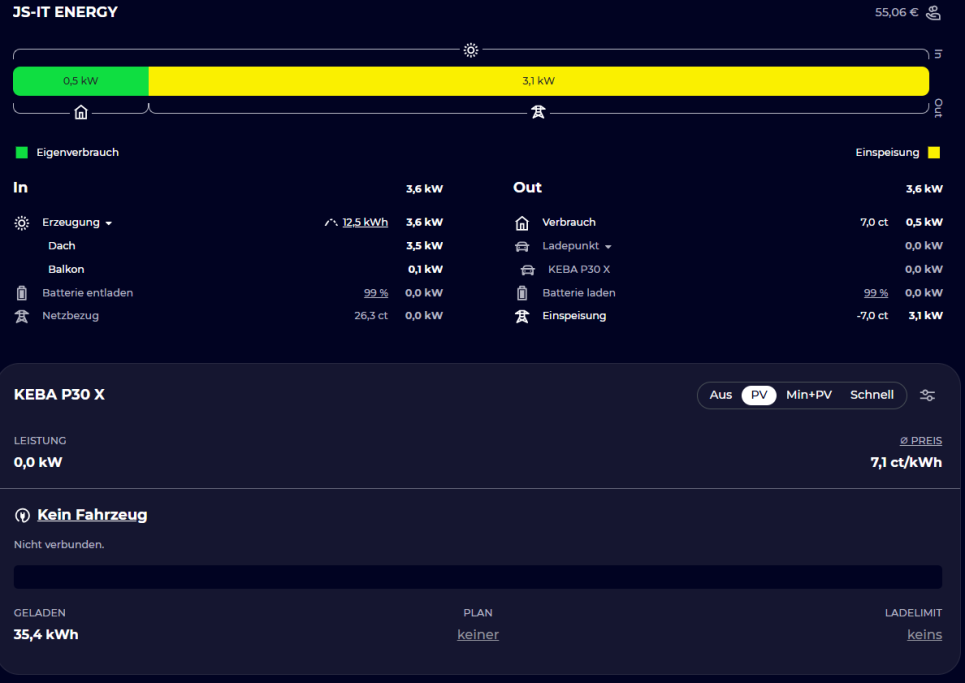Click the Einspeisung legend label
The image size is (965, 683).
(887, 153)
